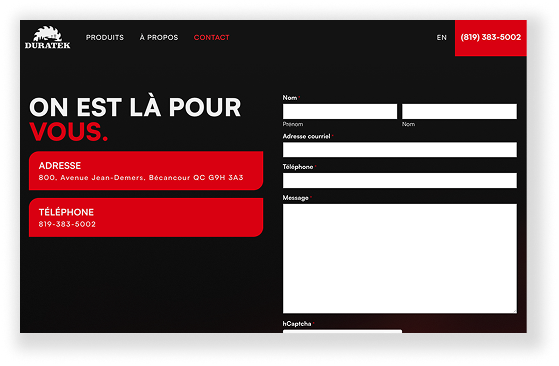559x366 pixels.
Task: Call the (819) 383-5002 header button
Action: click(x=491, y=38)
